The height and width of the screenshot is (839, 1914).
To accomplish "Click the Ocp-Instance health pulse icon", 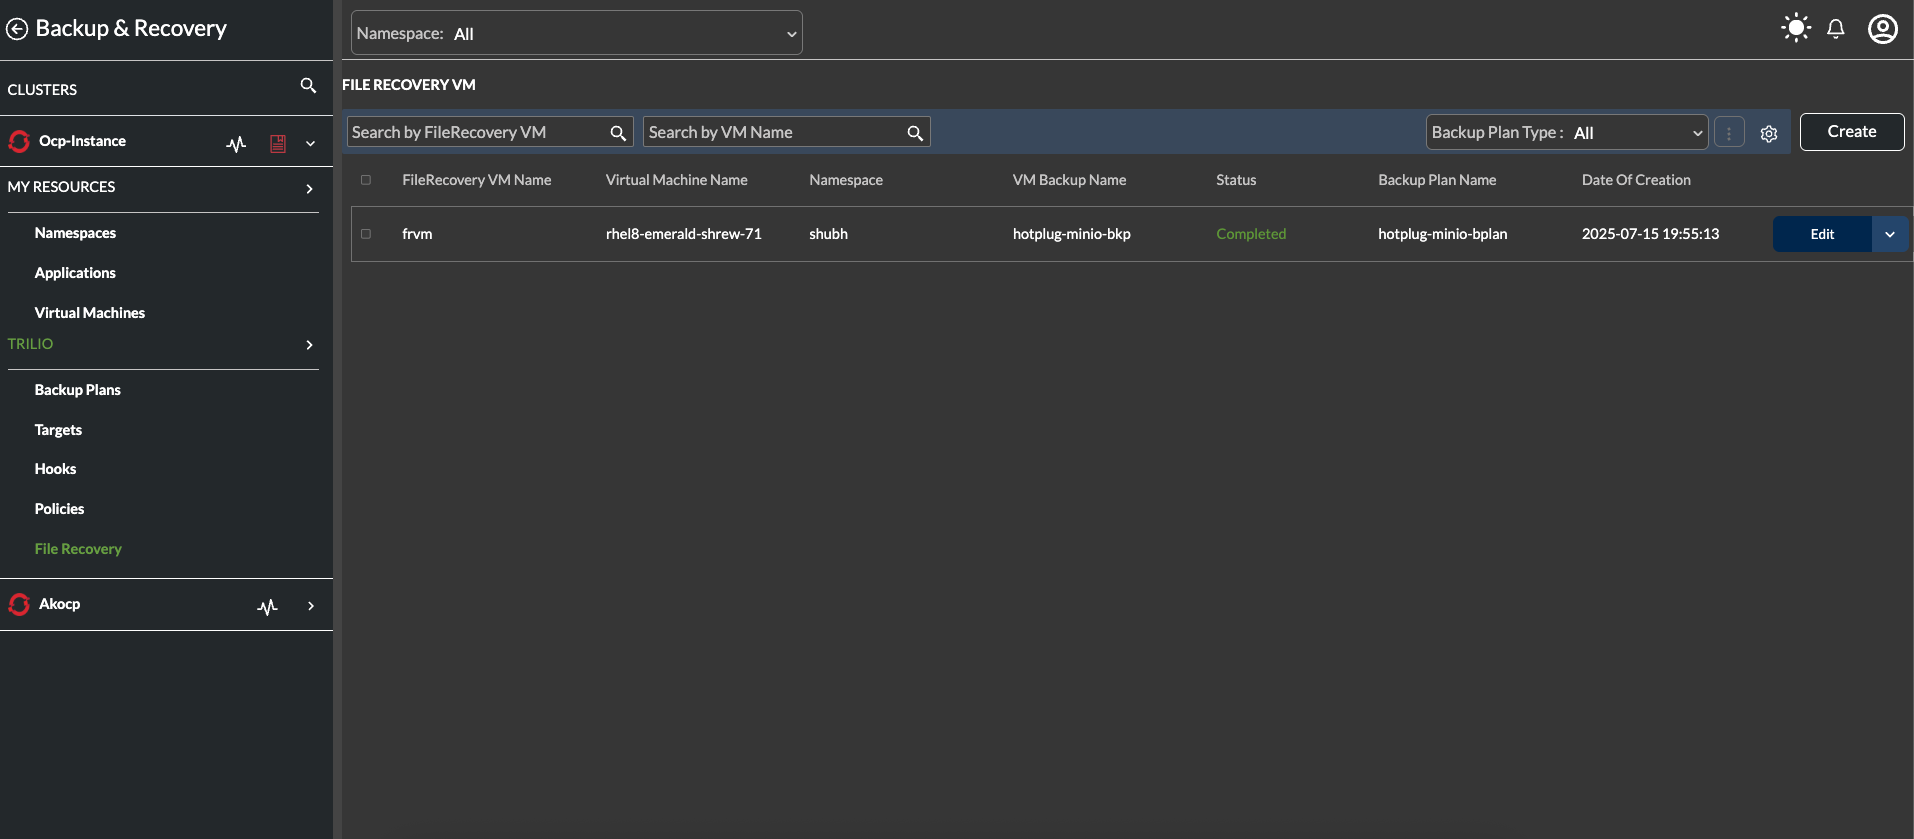I will 236,144.
